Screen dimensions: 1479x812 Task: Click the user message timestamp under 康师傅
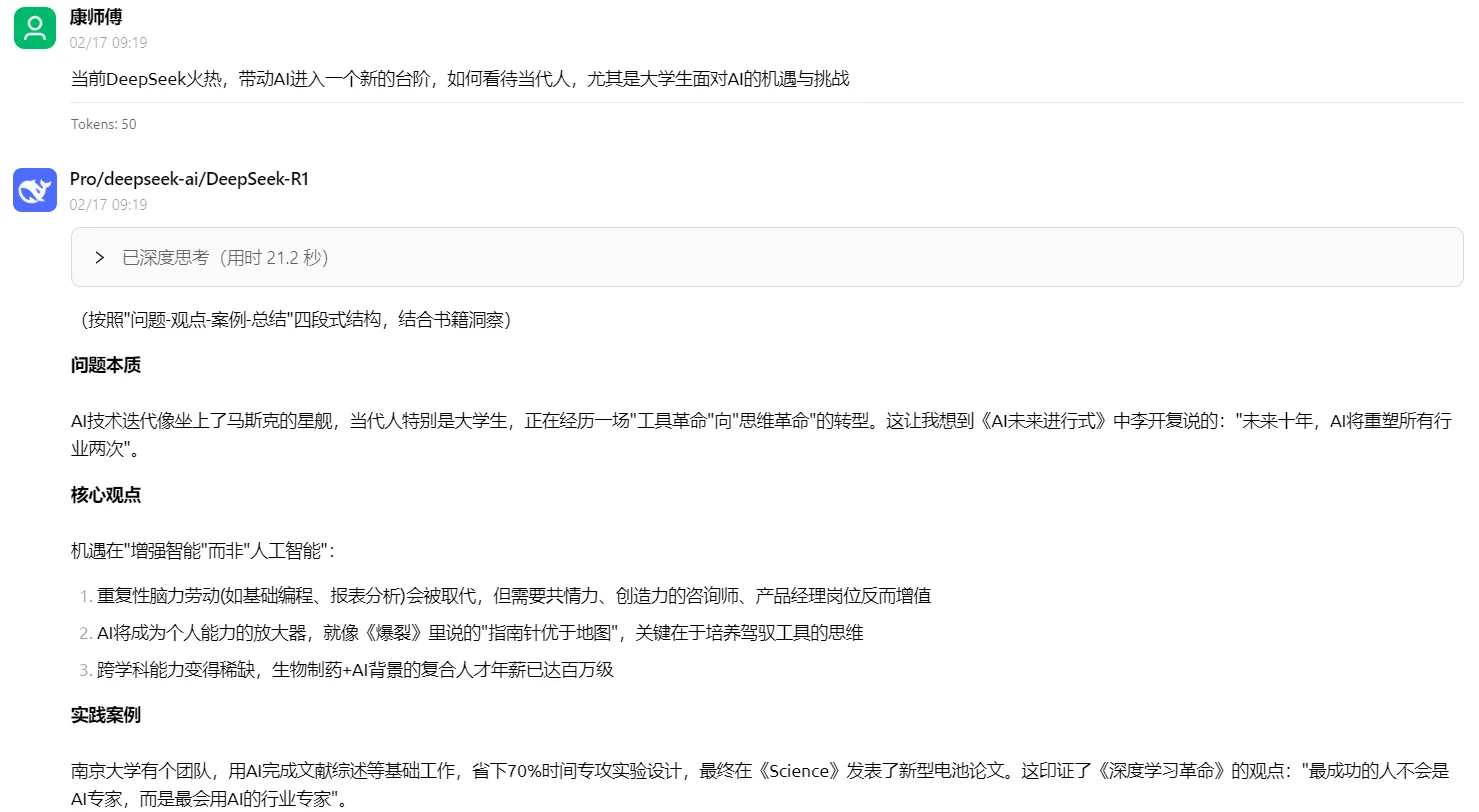pyautogui.click(x=109, y=42)
